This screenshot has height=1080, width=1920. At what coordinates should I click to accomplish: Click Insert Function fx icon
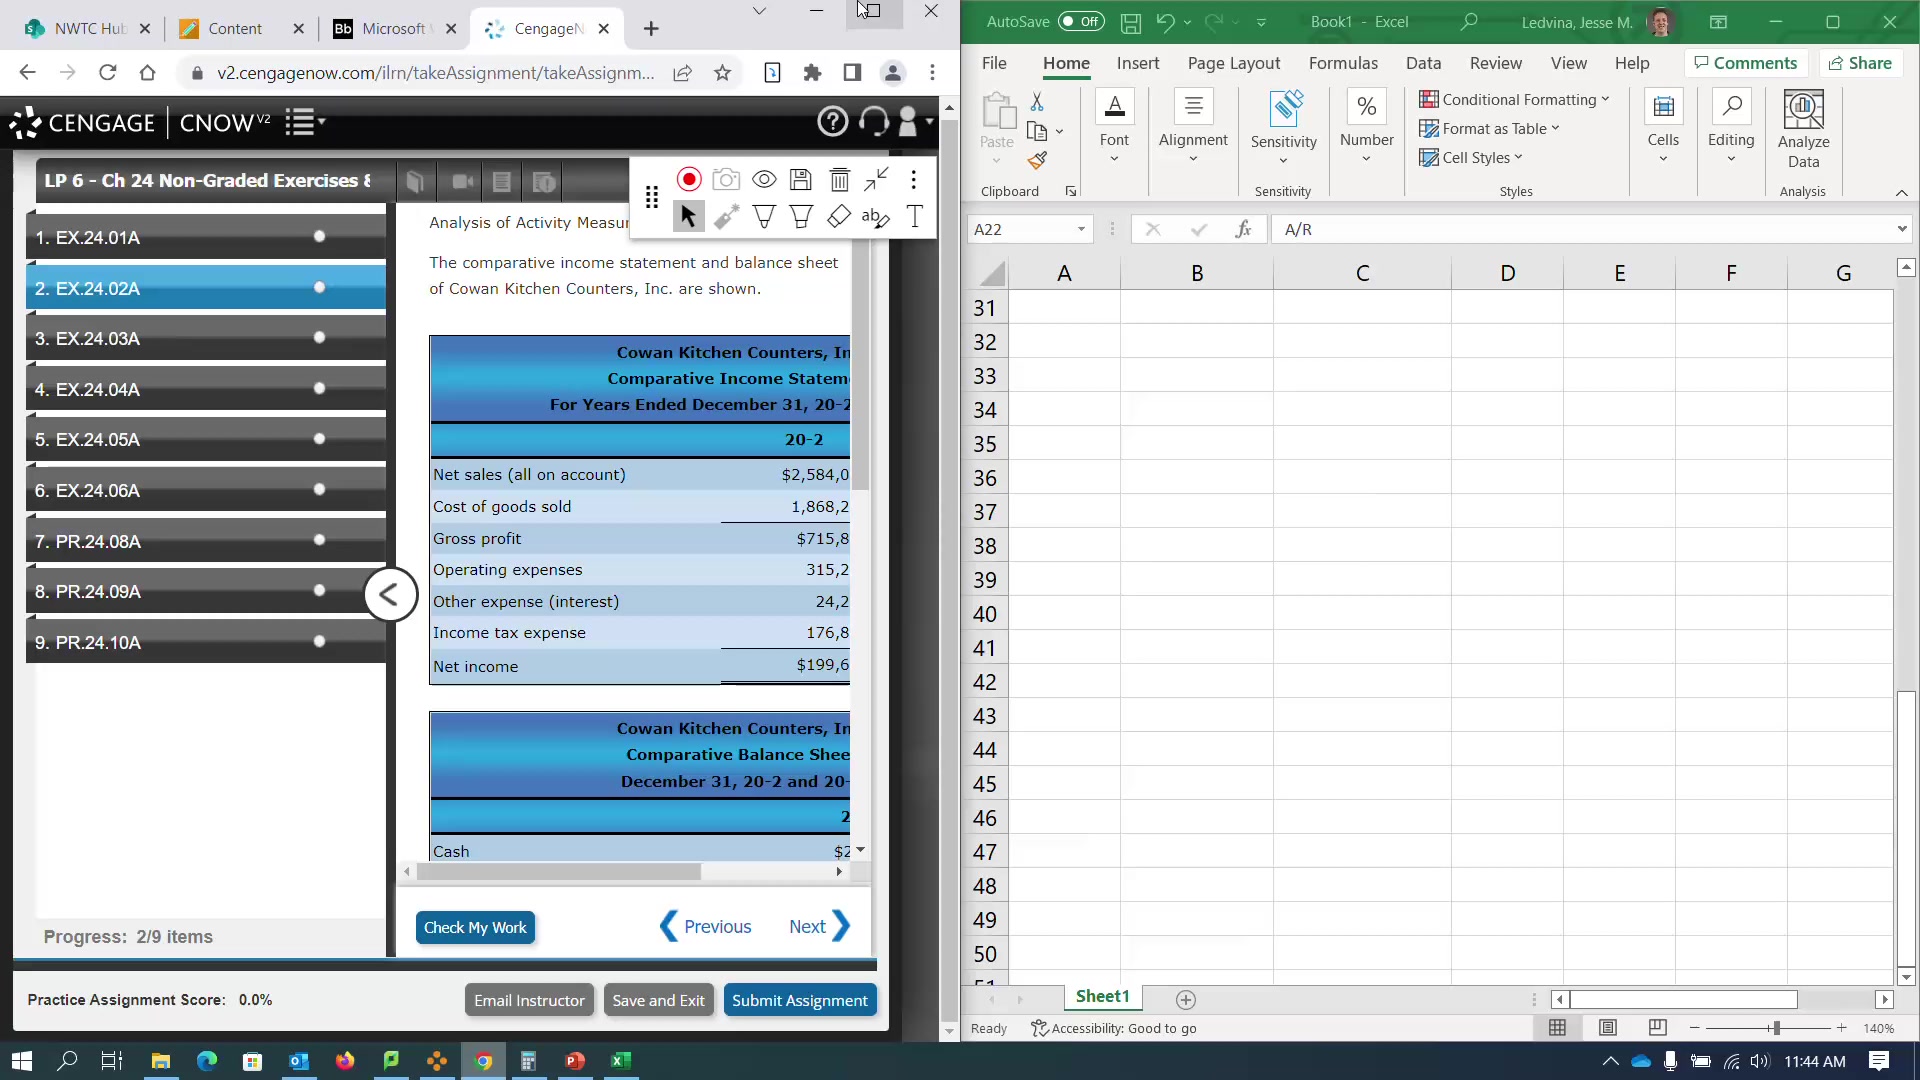1243,229
